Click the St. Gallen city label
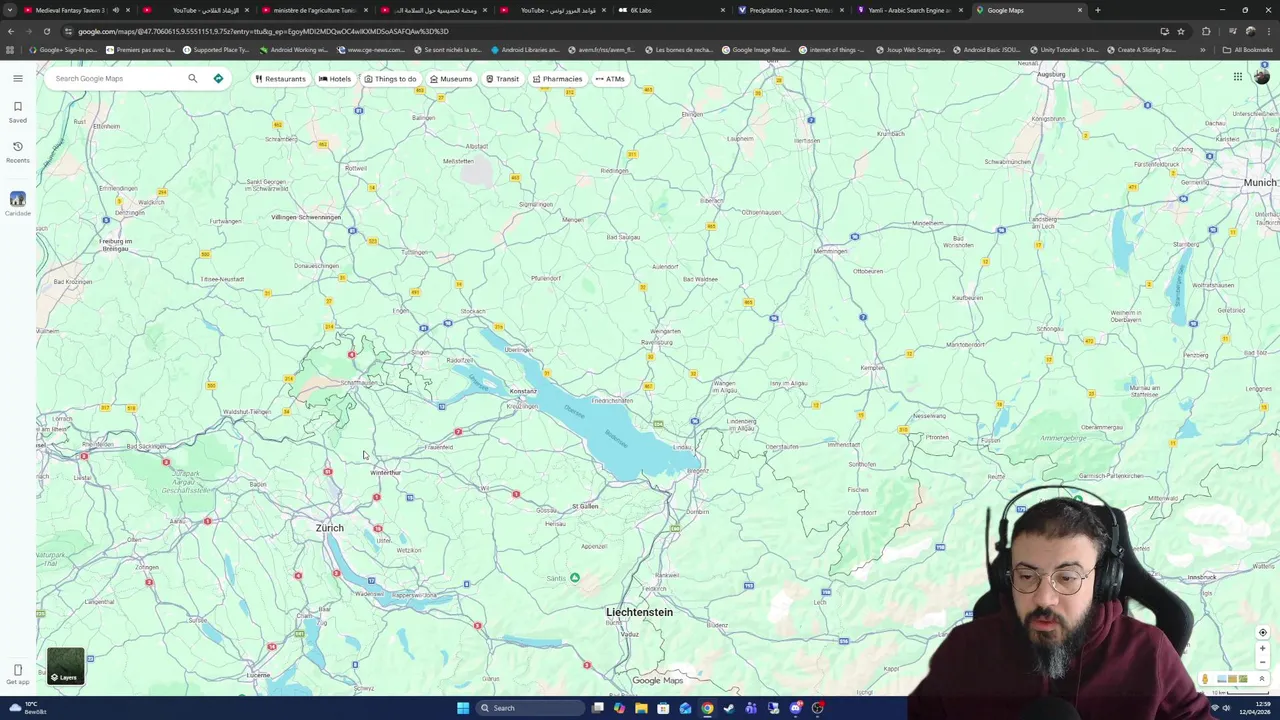Viewport: 1280px width, 720px height. click(x=585, y=506)
